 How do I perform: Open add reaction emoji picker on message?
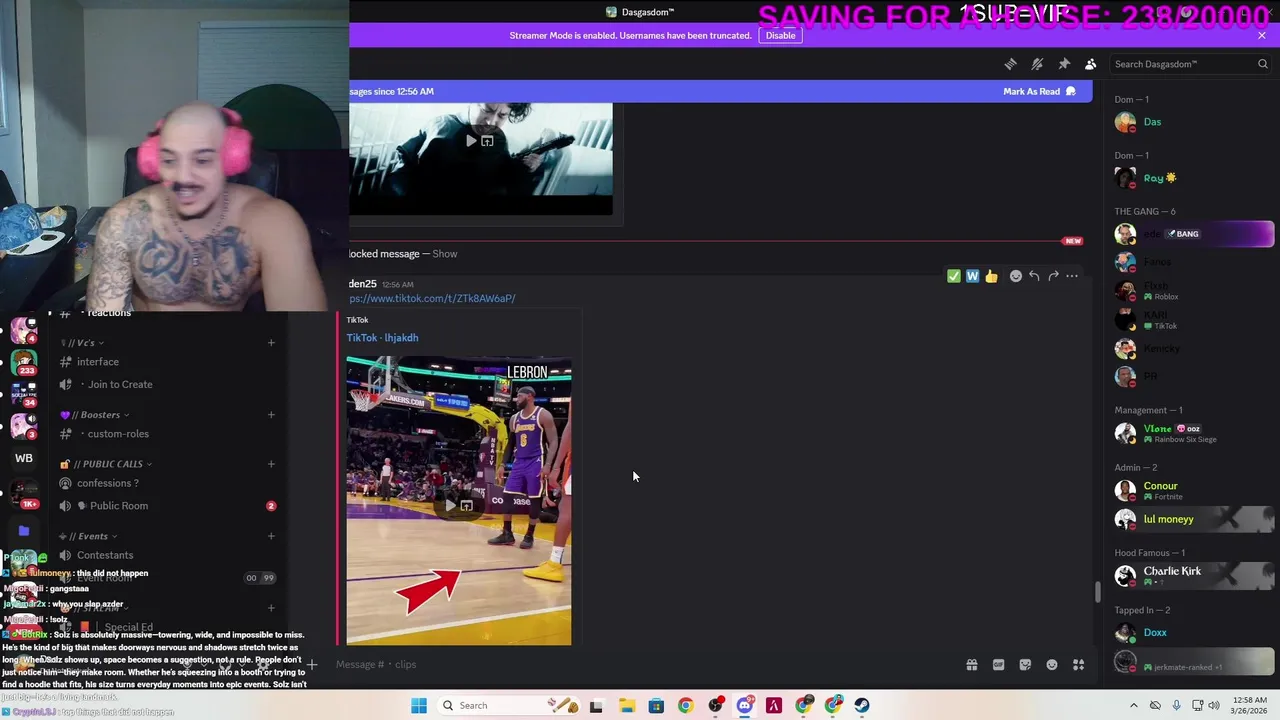[x=1016, y=276]
